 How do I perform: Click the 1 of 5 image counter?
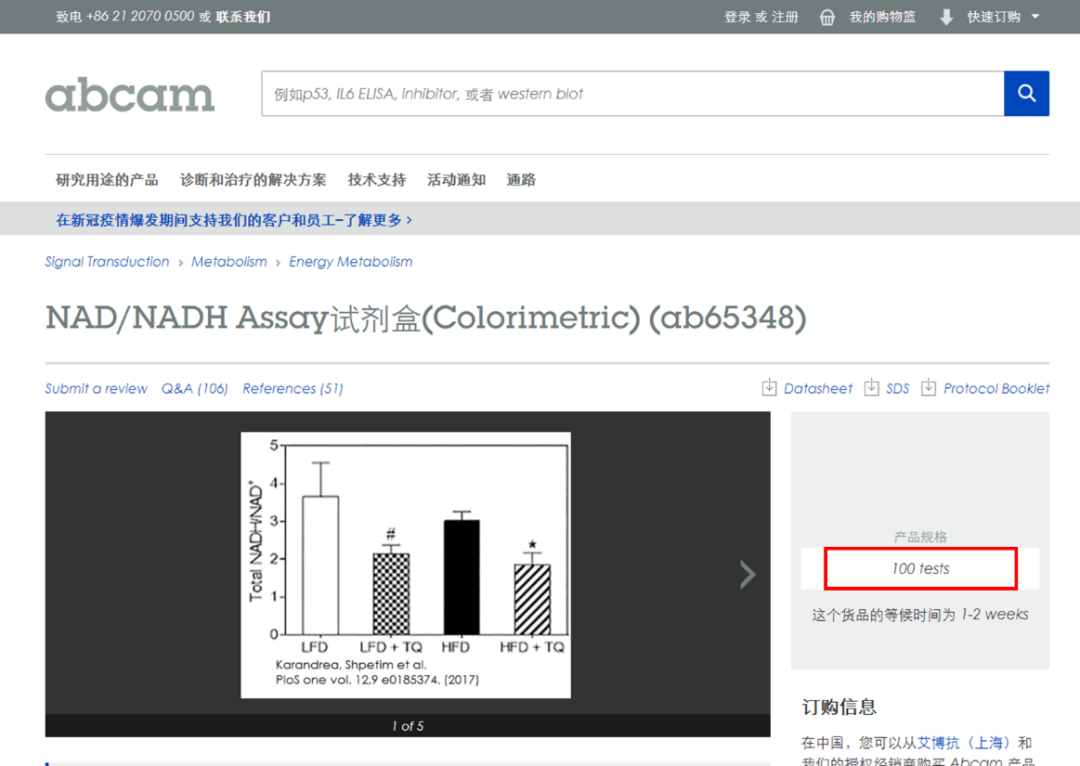[x=408, y=726]
